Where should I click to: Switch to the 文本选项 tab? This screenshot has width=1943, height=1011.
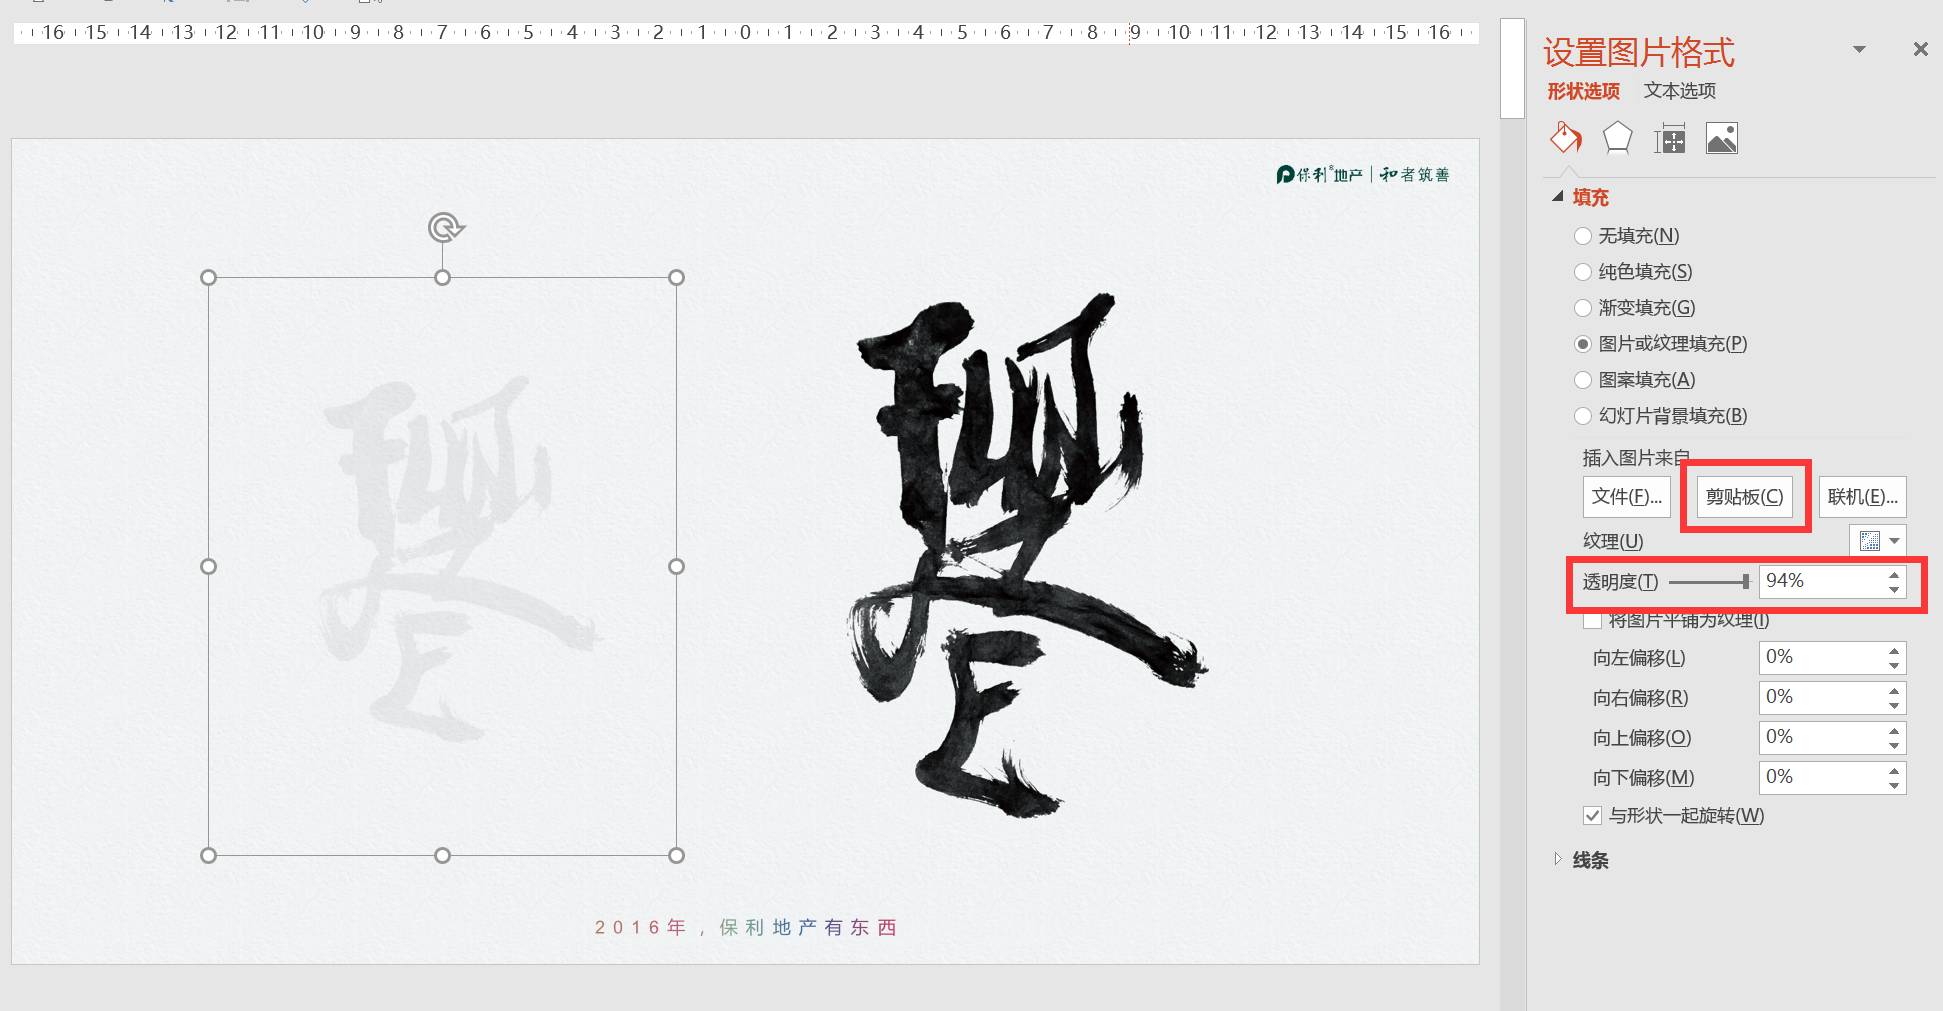(1678, 90)
